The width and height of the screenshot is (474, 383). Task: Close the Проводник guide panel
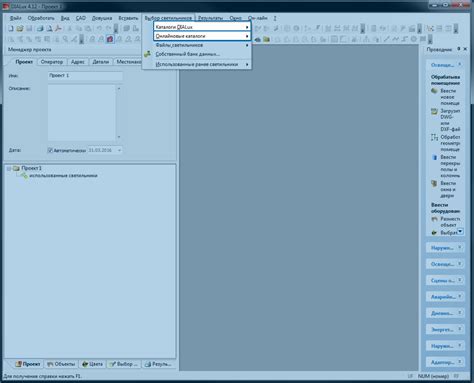pyautogui.click(x=465, y=49)
